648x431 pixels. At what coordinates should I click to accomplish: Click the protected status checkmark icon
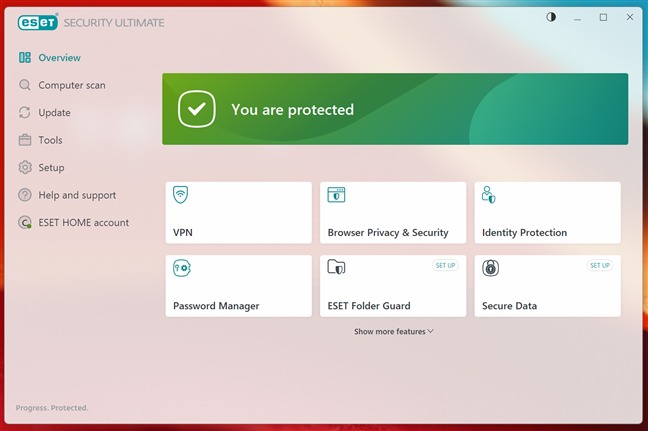pyautogui.click(x=197, y=109)
